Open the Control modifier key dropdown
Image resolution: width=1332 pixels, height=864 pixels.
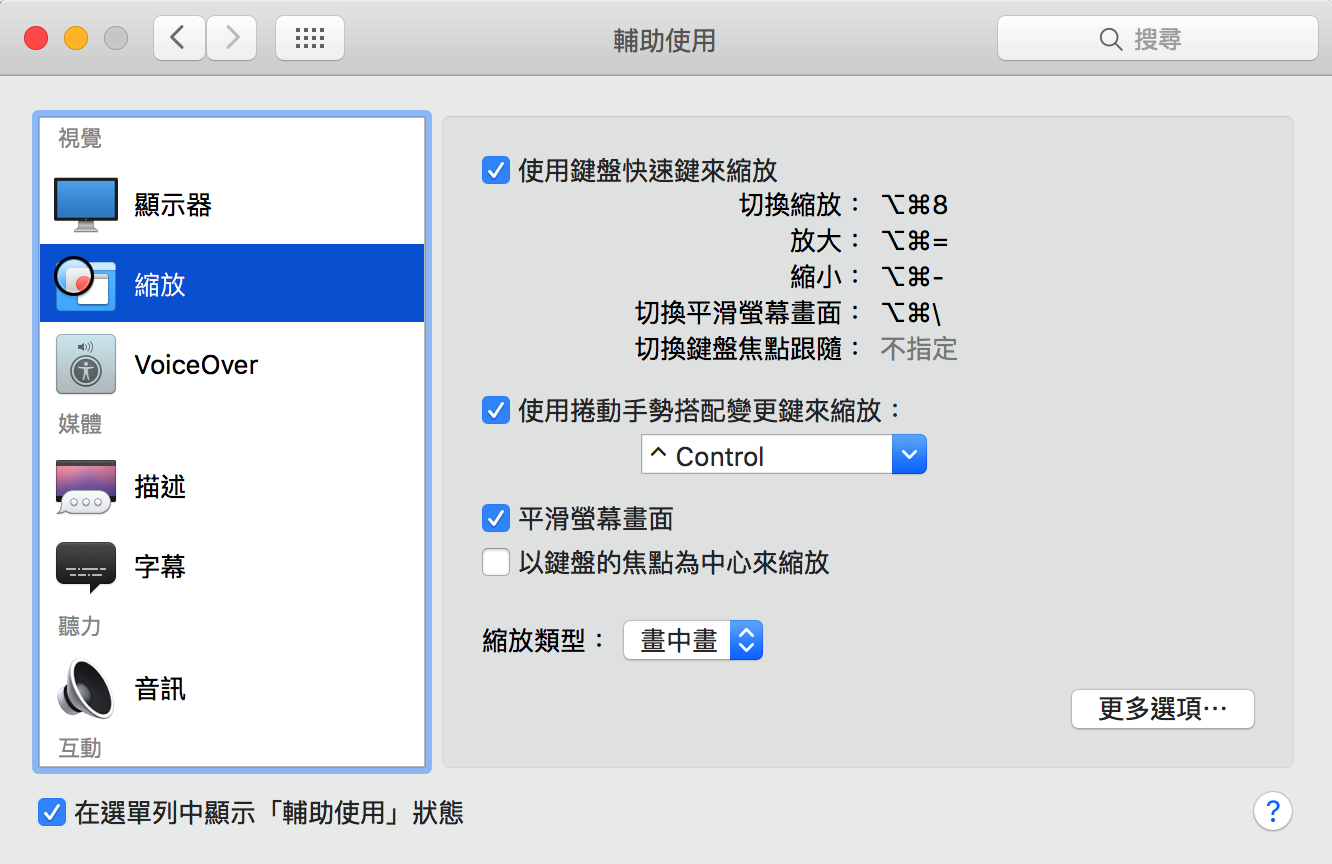pyautogui.click(x=784, y=455)
